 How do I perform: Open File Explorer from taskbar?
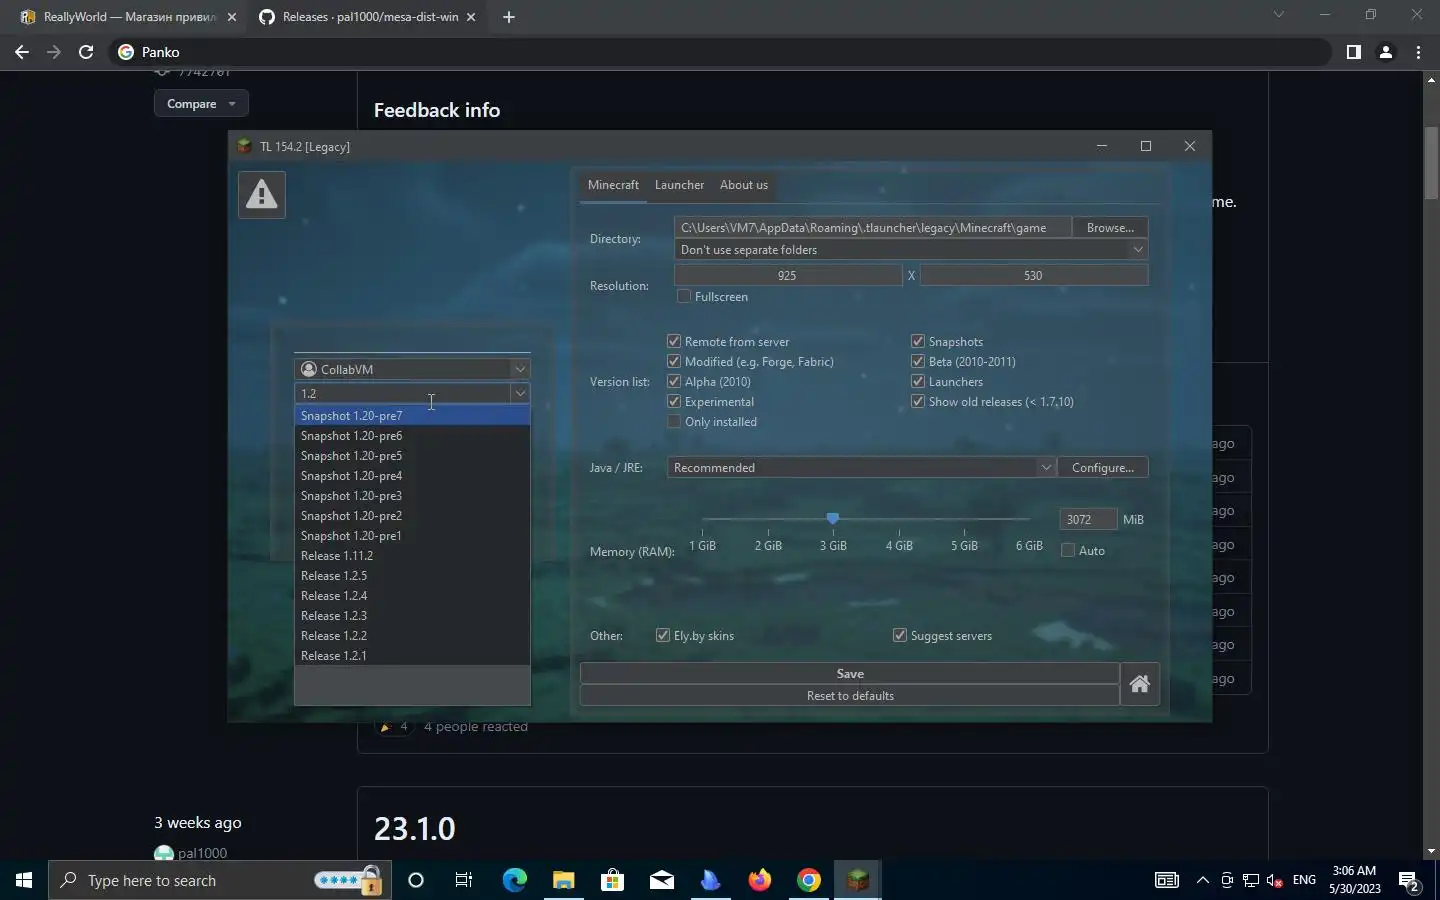[x=563, y=880]
